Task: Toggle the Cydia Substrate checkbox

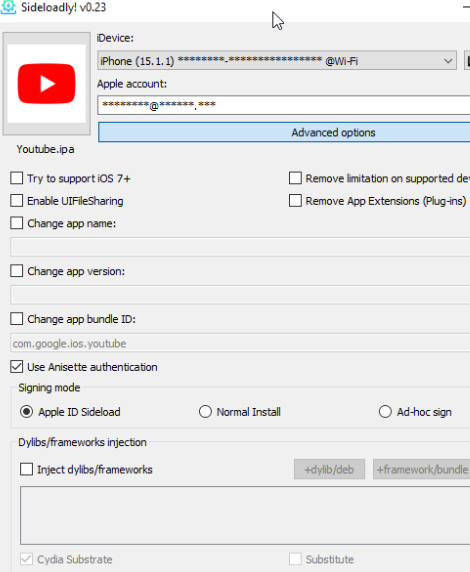Action: point(26,559)
